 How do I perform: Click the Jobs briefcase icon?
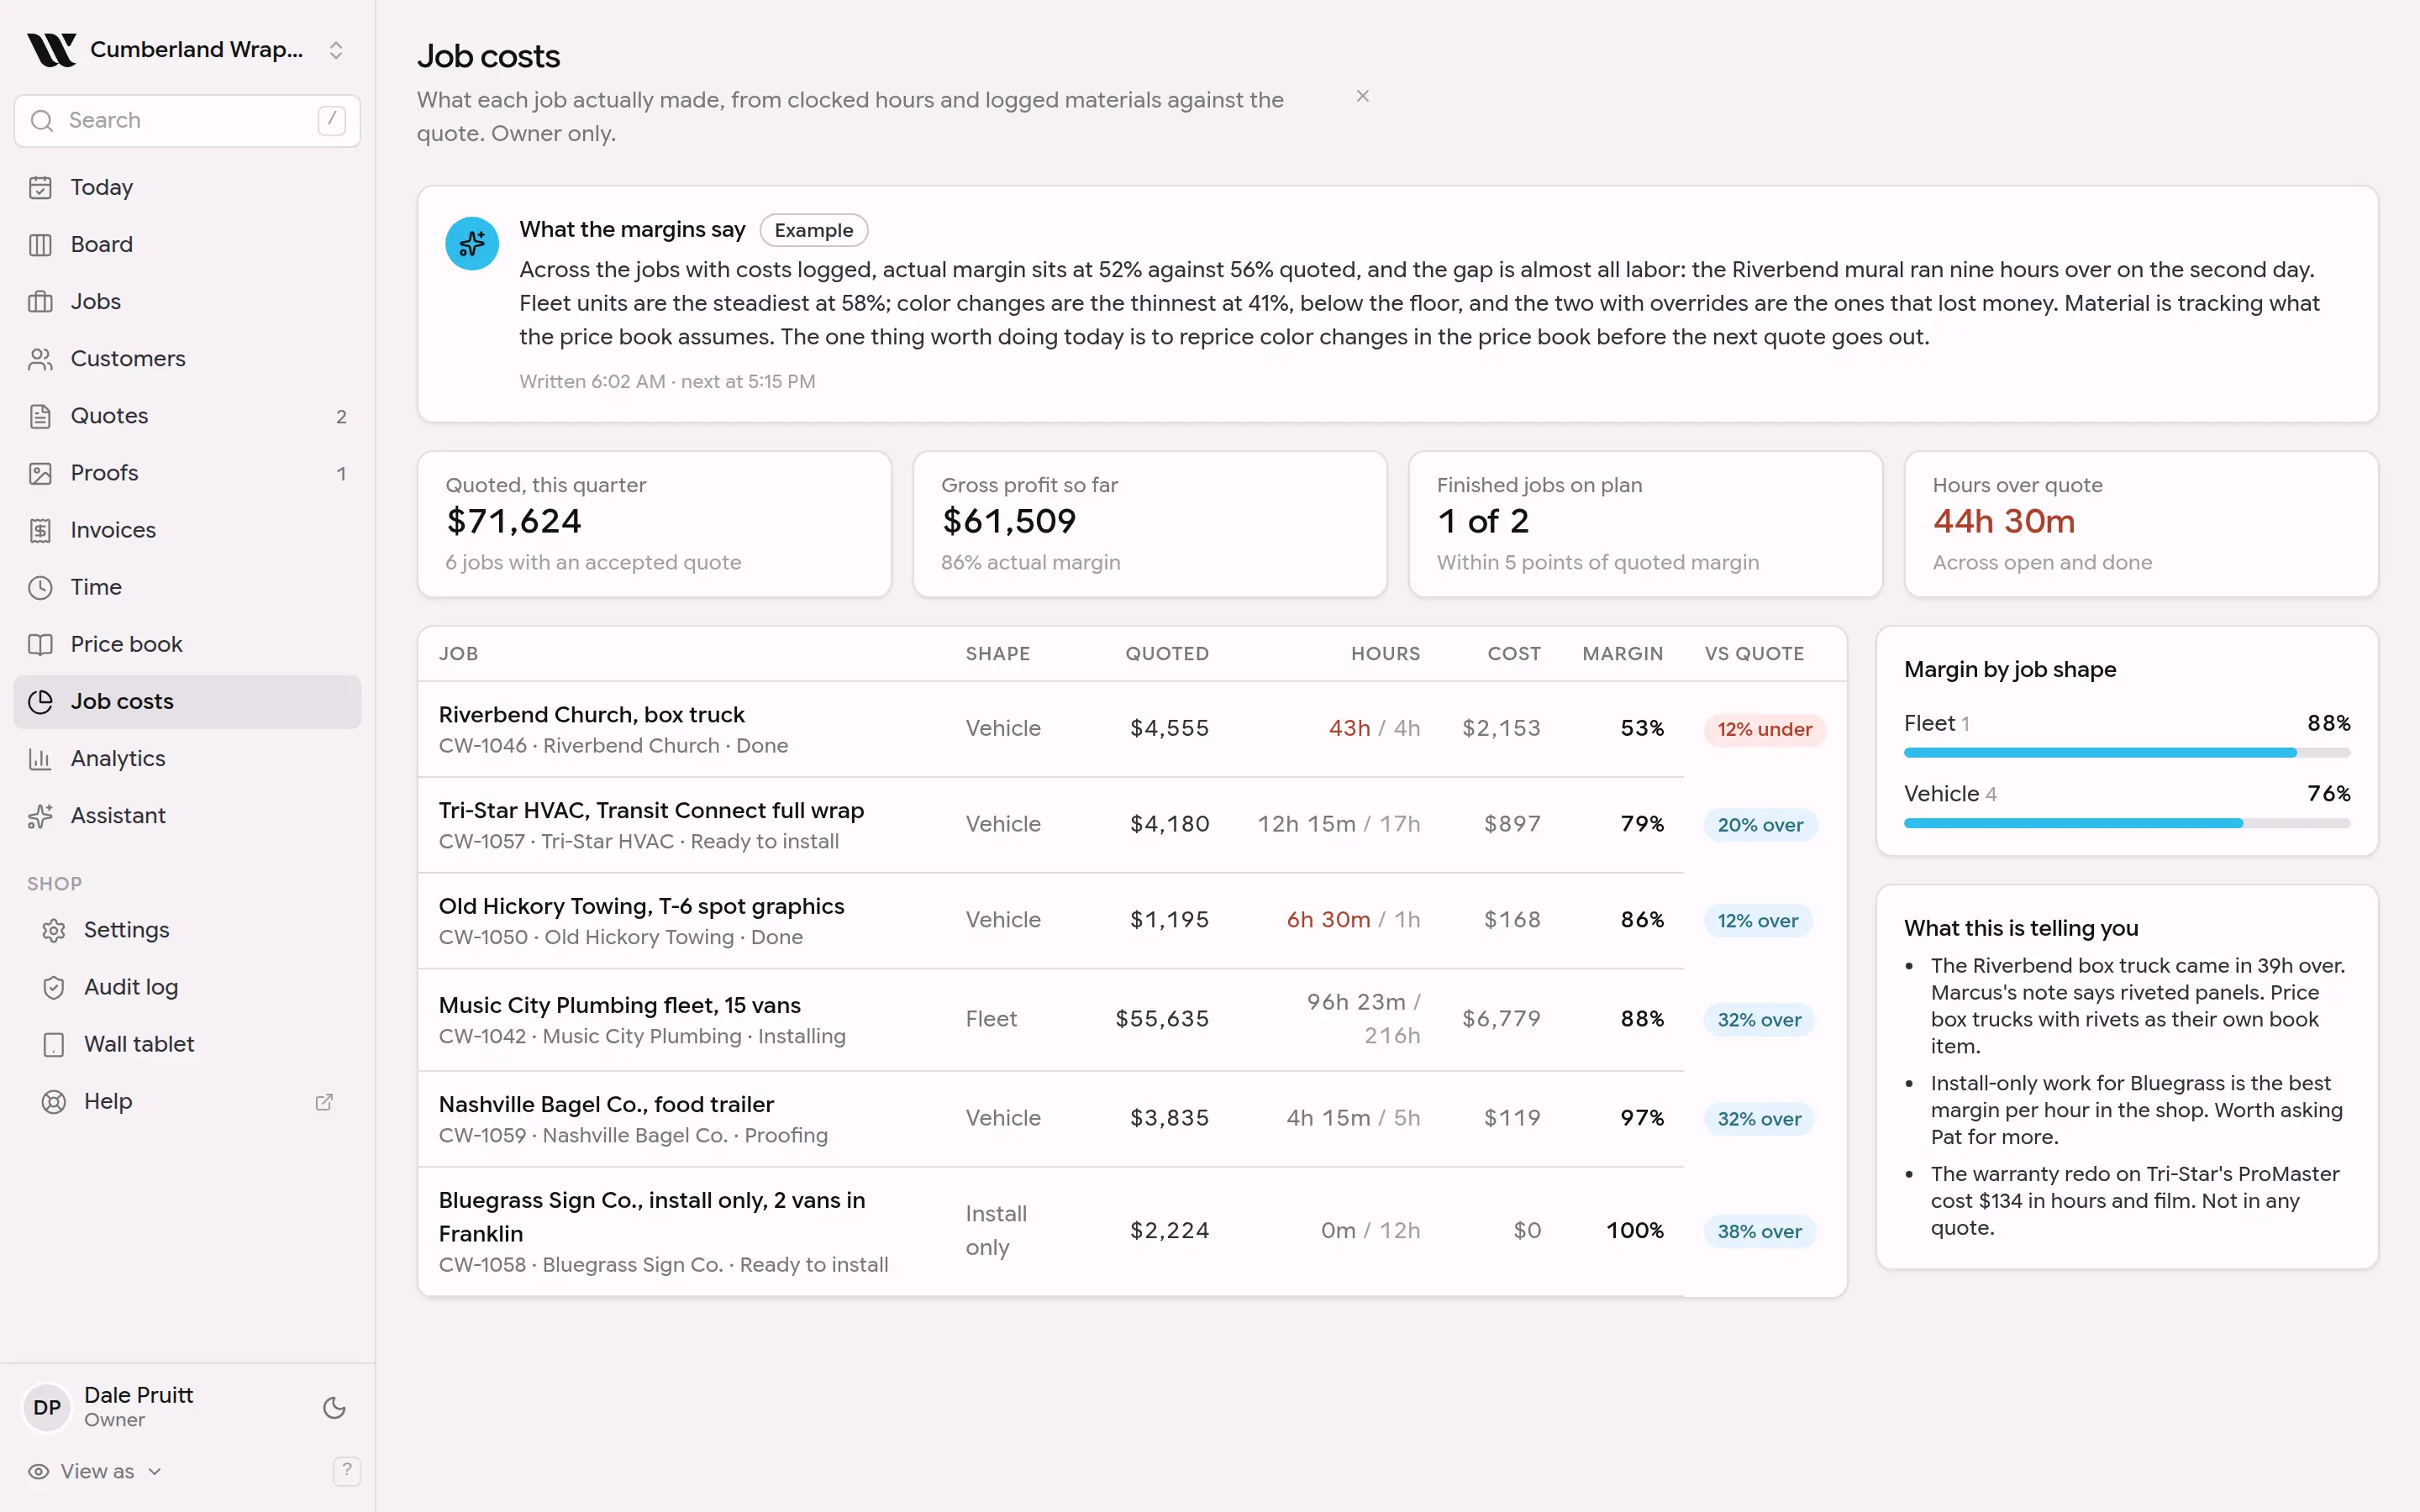point(40,301)
